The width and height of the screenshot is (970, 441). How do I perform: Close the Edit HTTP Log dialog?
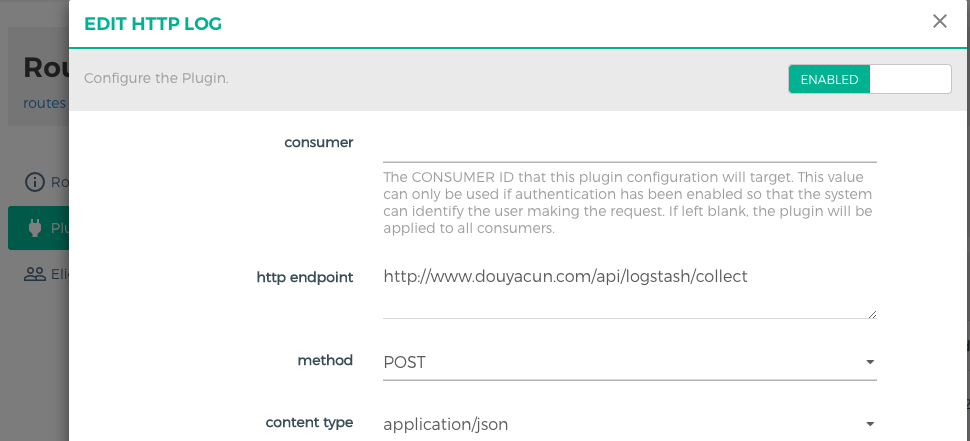939,21
